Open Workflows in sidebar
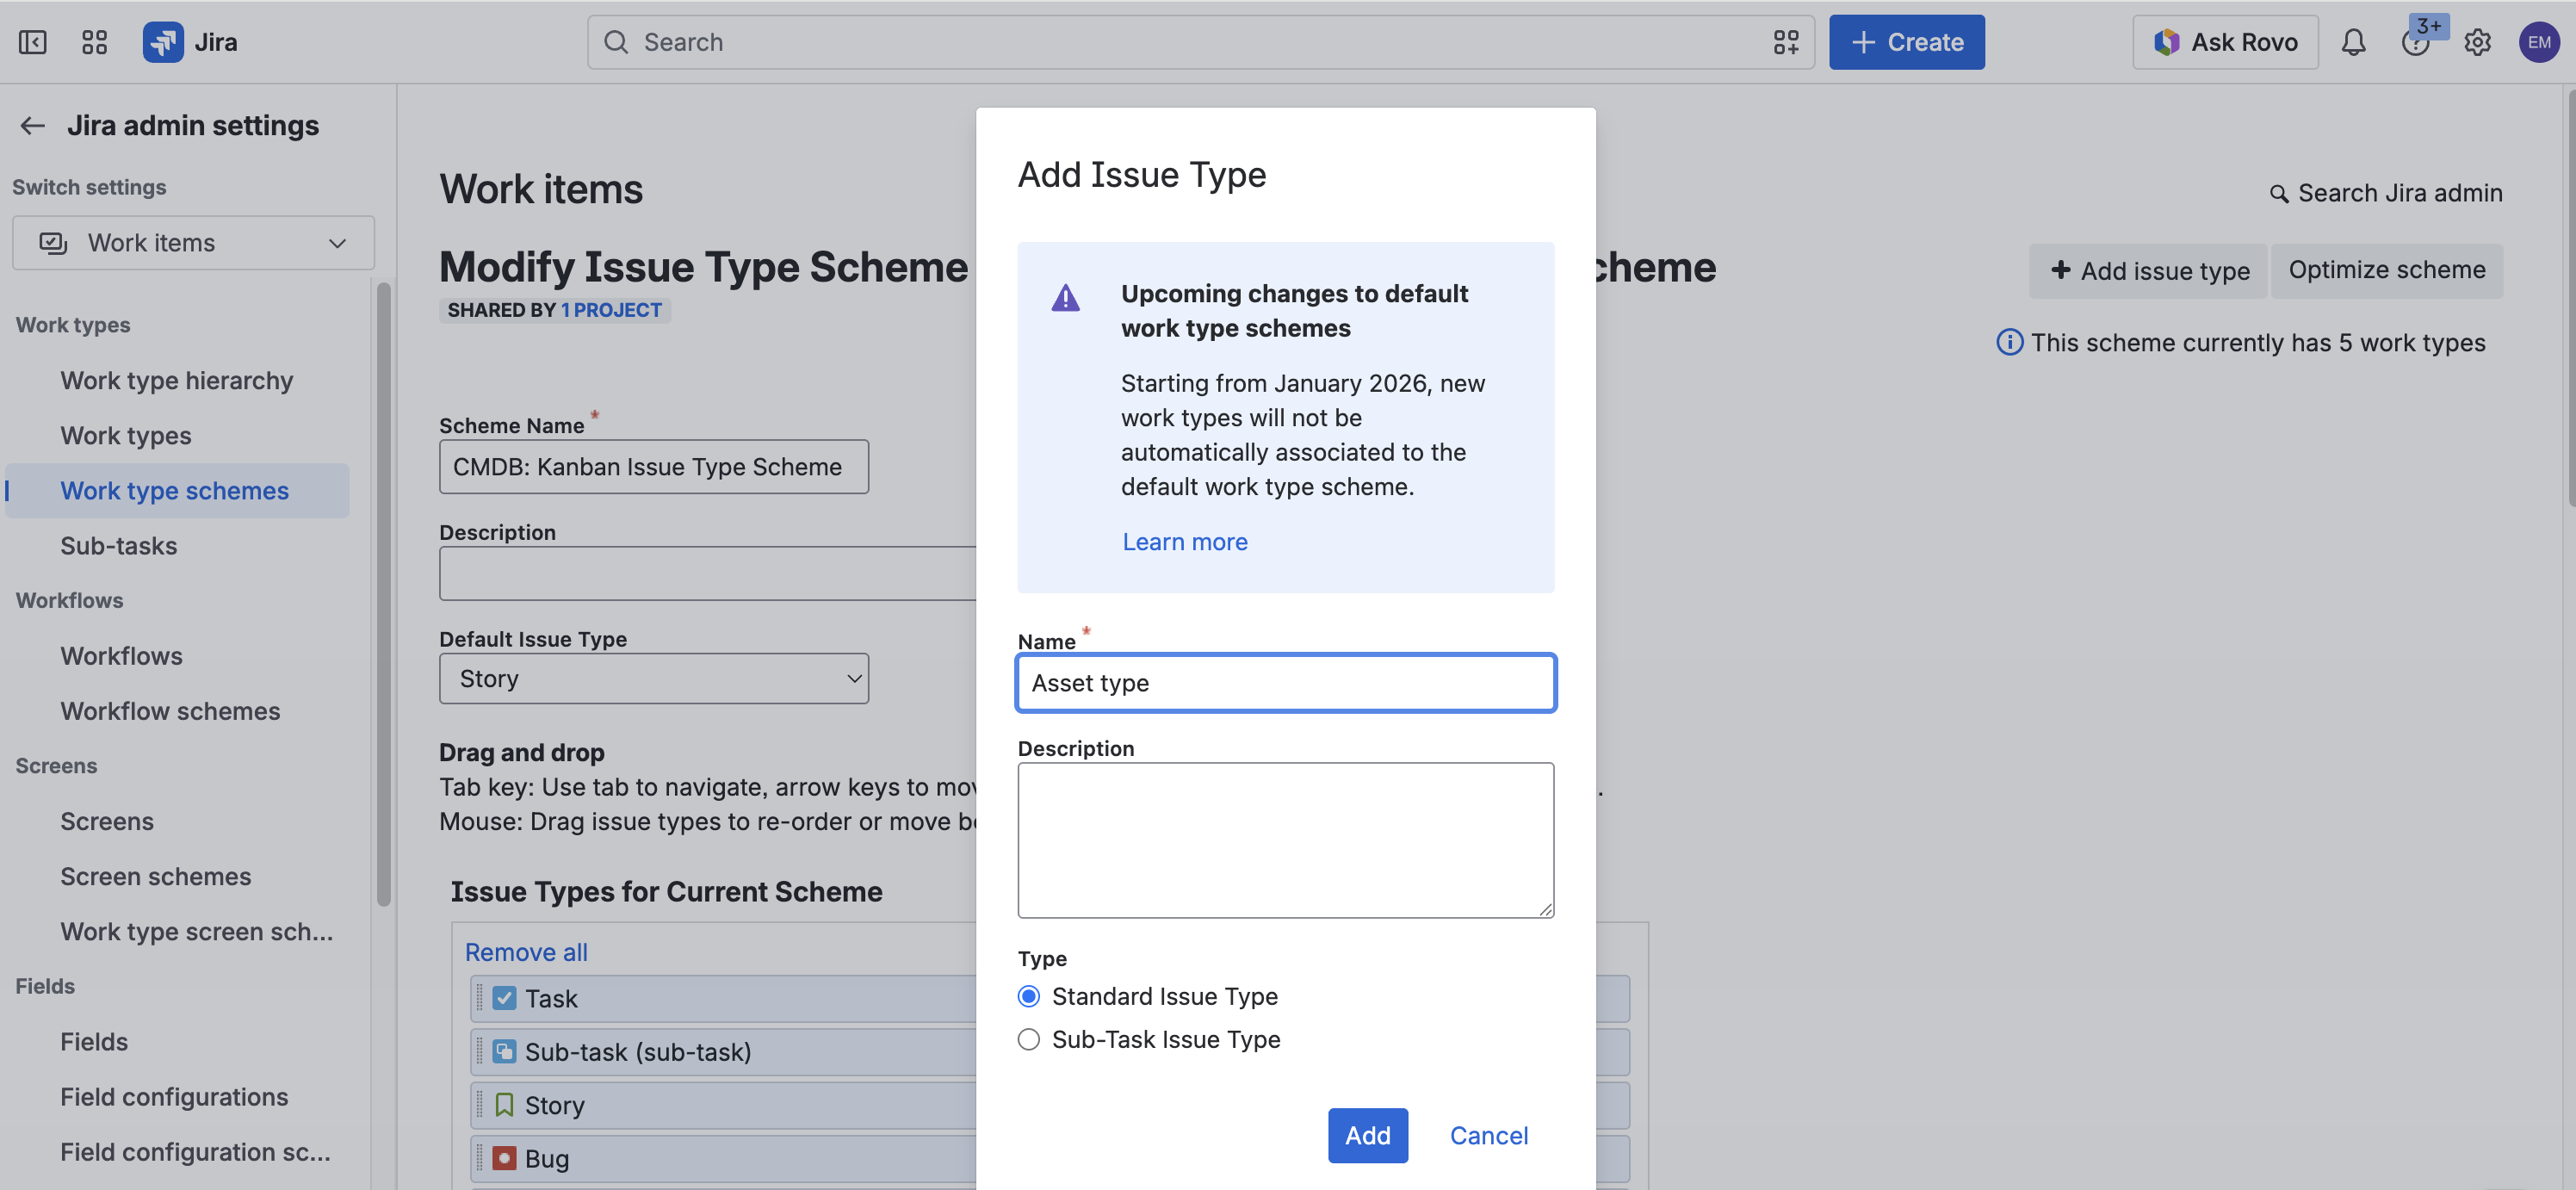This screenshot has width=2576, height=1190. pyautogui.click(x=121, y=656)
